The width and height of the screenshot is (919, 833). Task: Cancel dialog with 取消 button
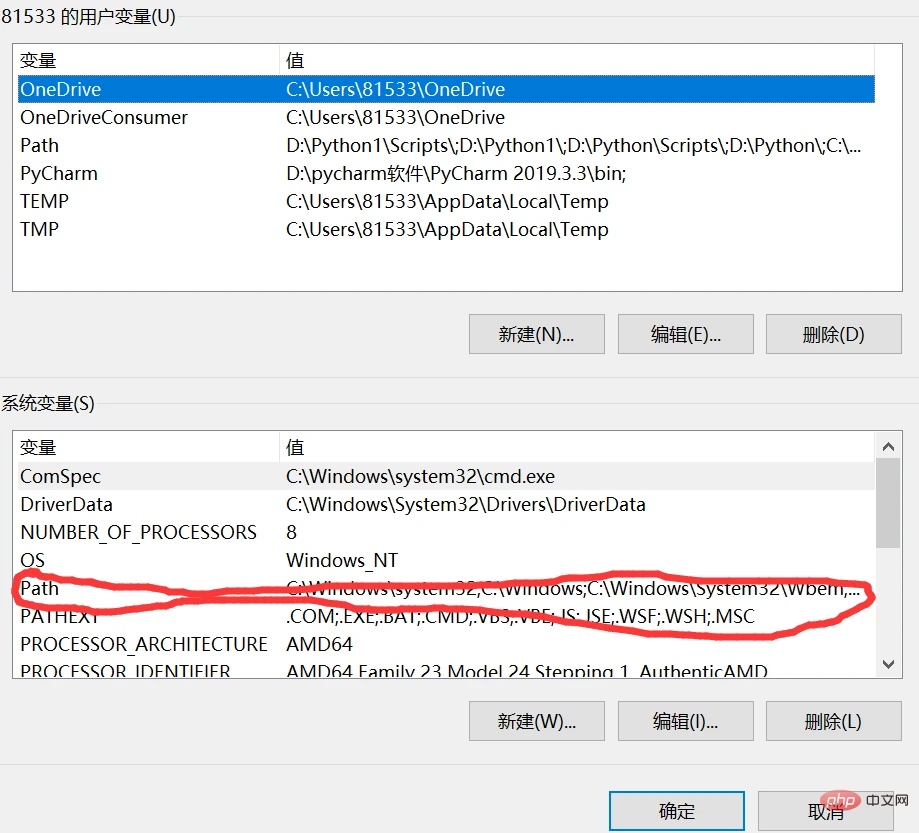[x=826, y=811]
